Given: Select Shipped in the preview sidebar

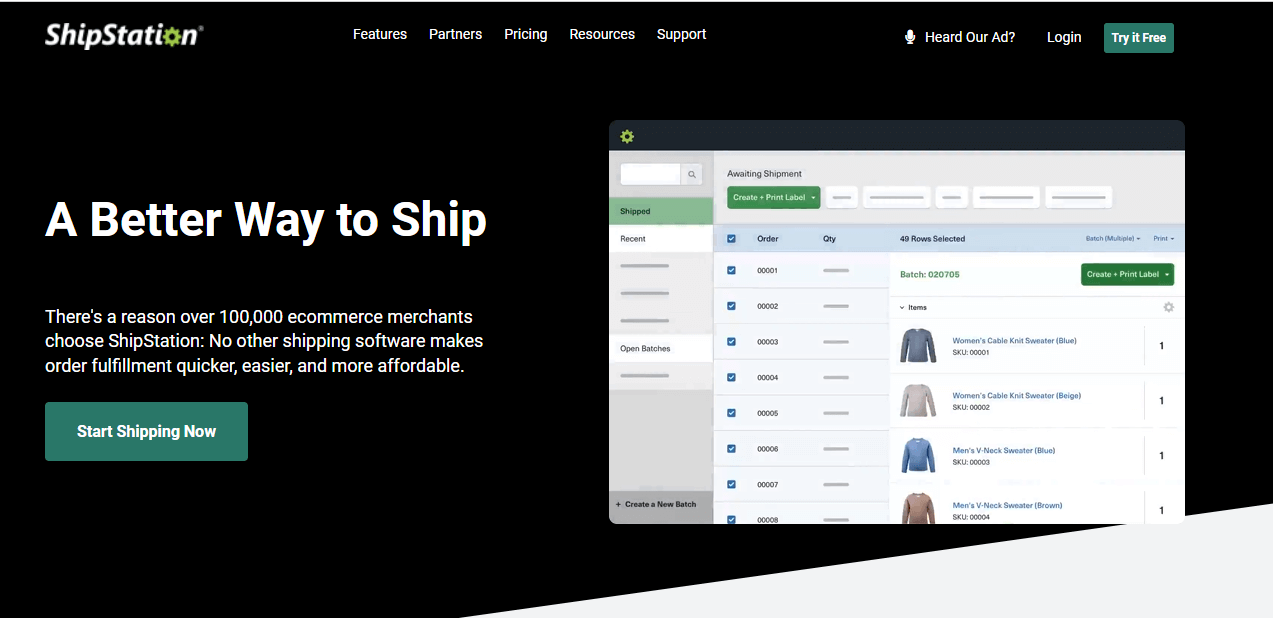Looking at the screenshot, I should 661,211.
